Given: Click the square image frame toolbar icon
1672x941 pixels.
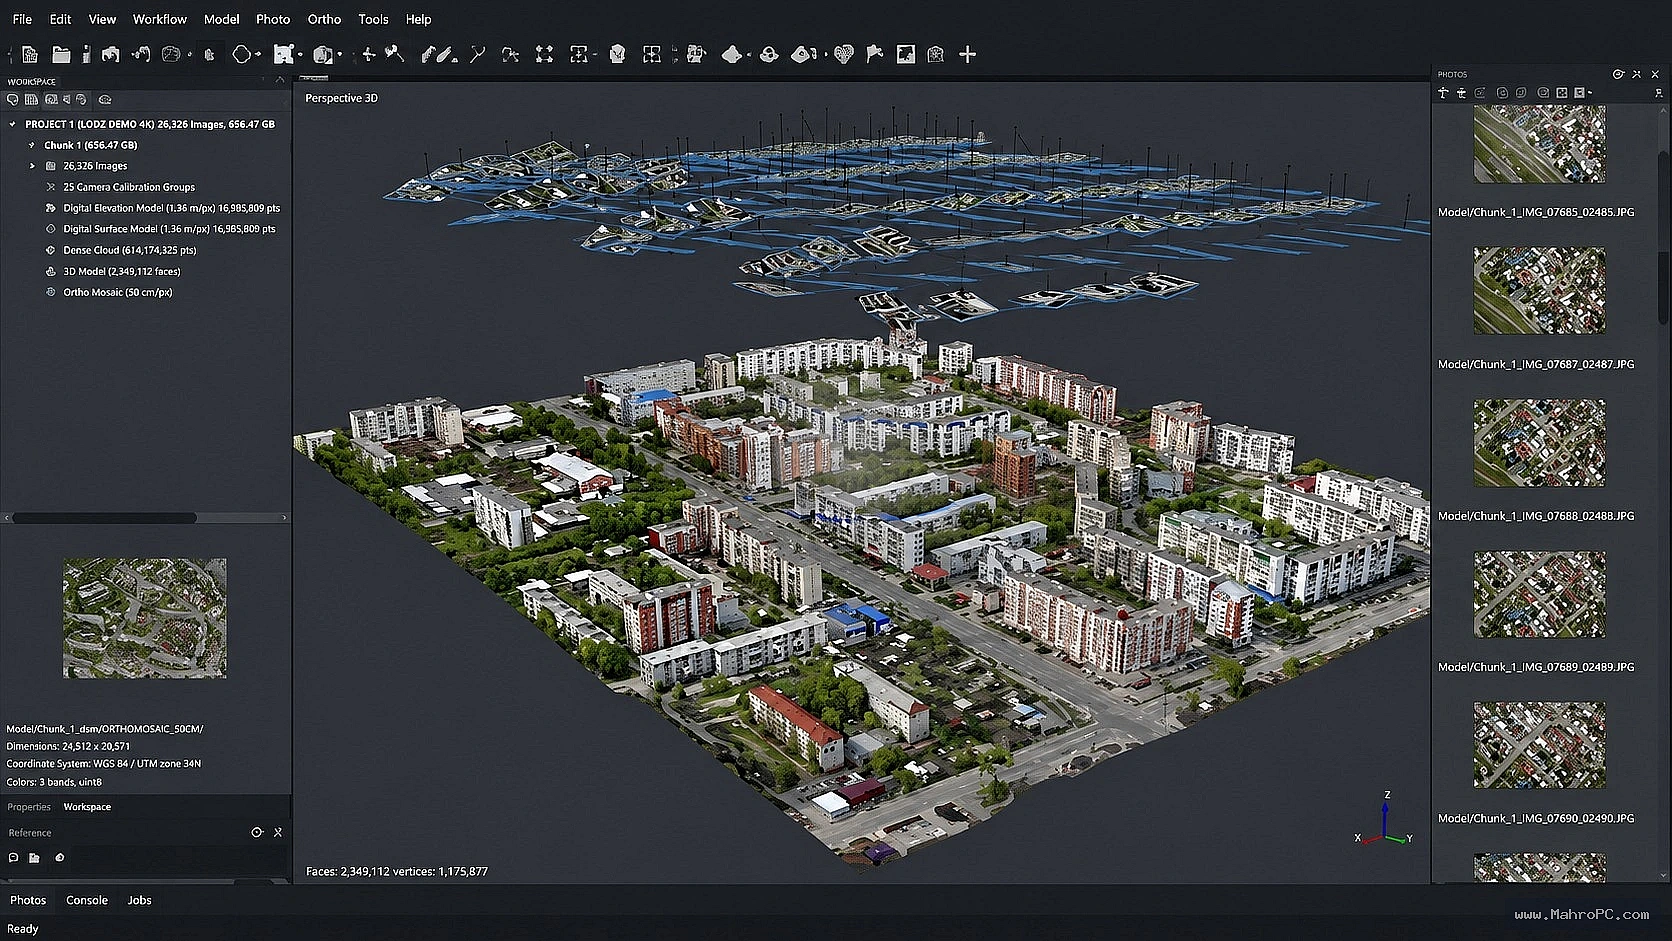Looking at the screenshot, I should (906, 54).
